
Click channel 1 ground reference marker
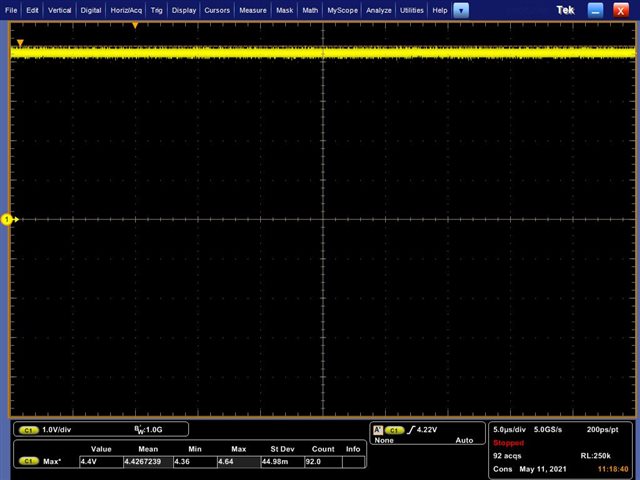point(9,220)
